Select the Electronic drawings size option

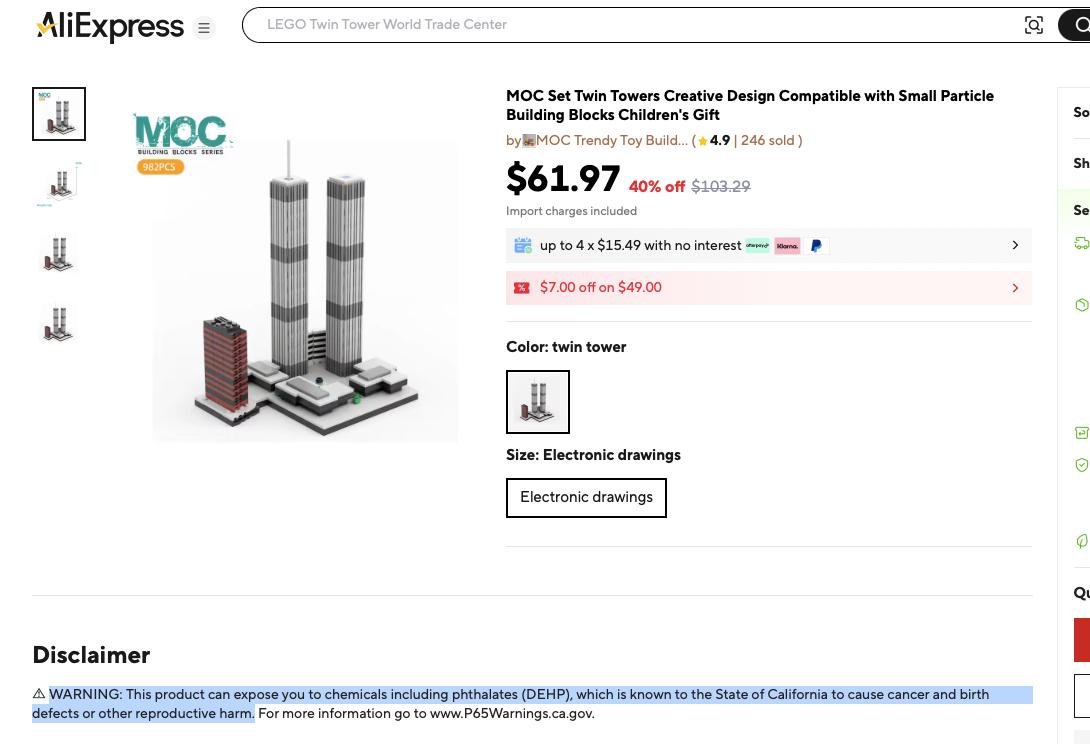[x=586, y=498]
